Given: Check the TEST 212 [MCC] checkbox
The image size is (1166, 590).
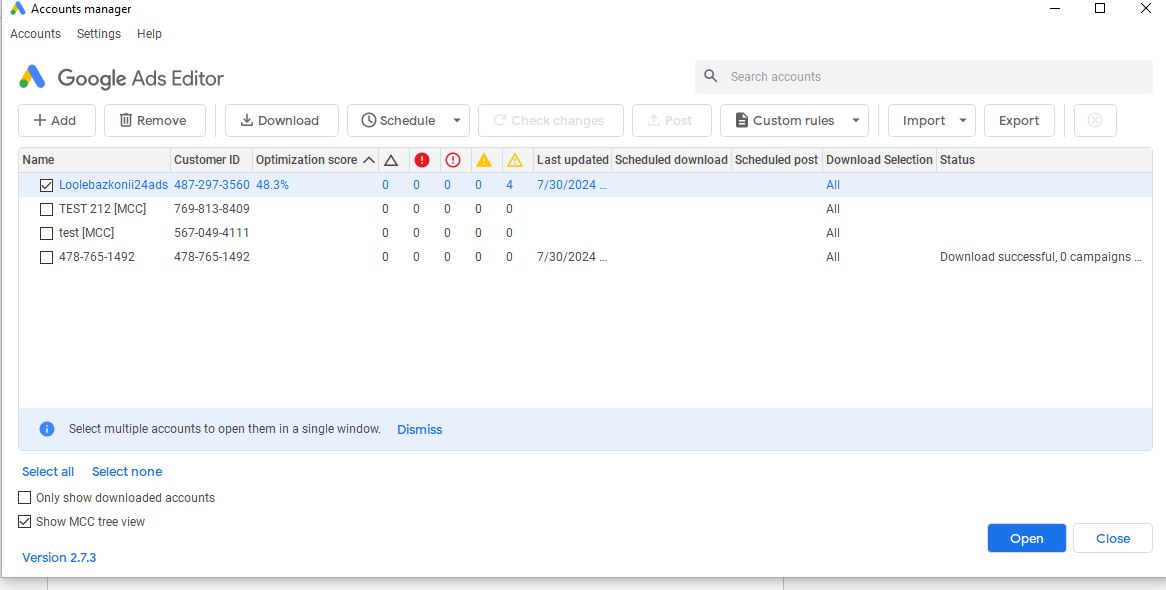Looking at the screenshot, I should coord(46,209).
